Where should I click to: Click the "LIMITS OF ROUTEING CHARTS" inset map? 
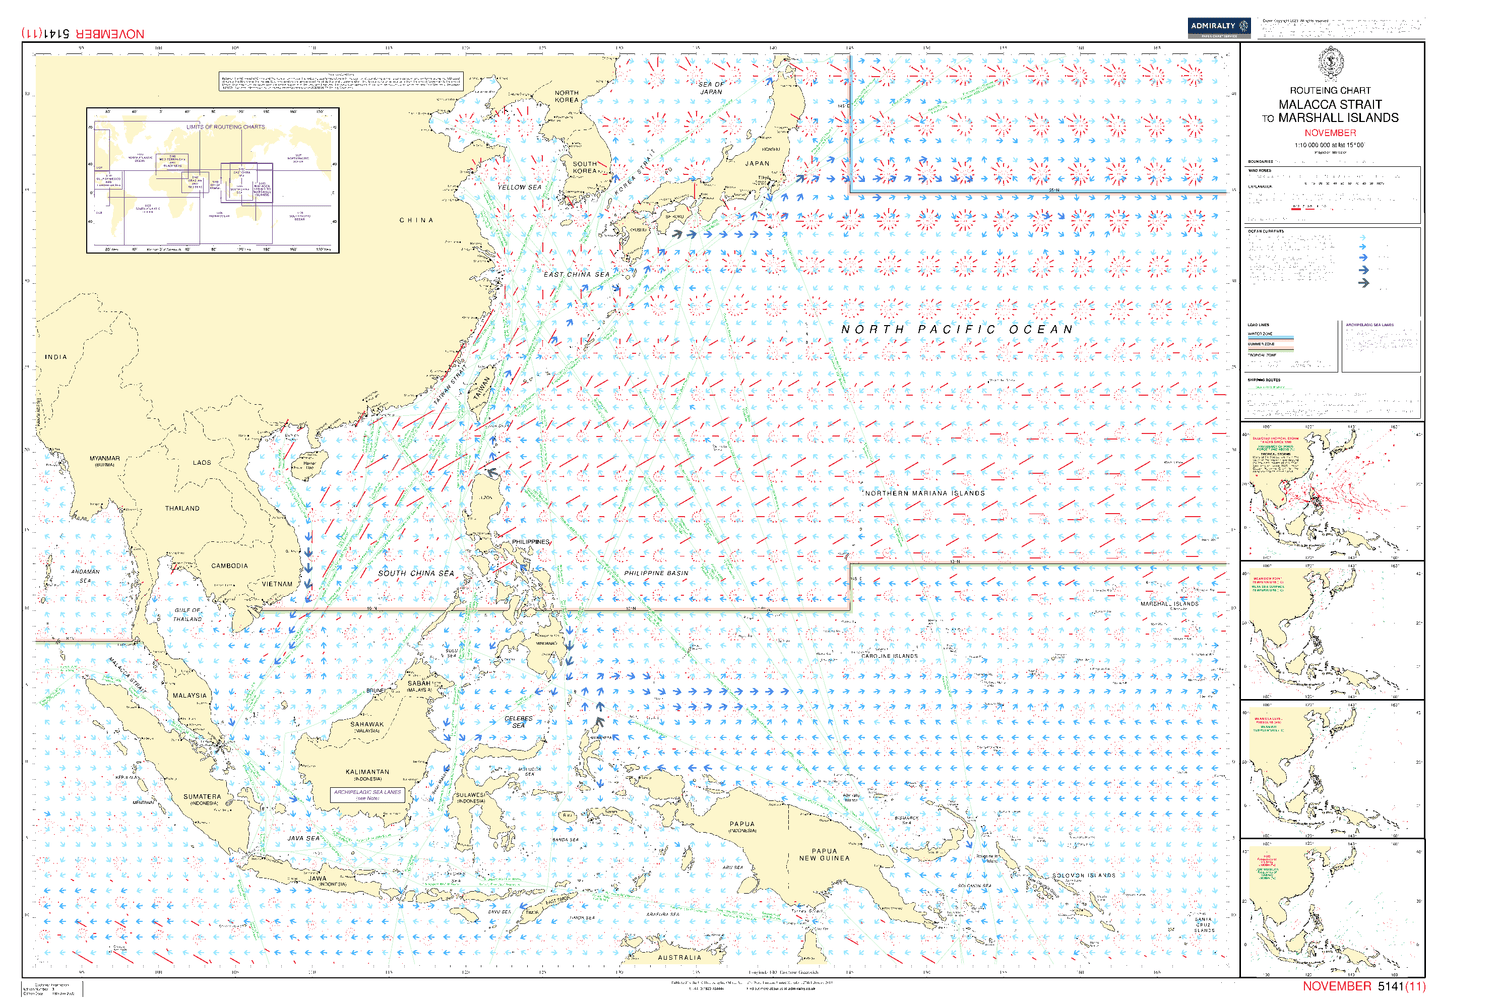[x=213, y=180]
